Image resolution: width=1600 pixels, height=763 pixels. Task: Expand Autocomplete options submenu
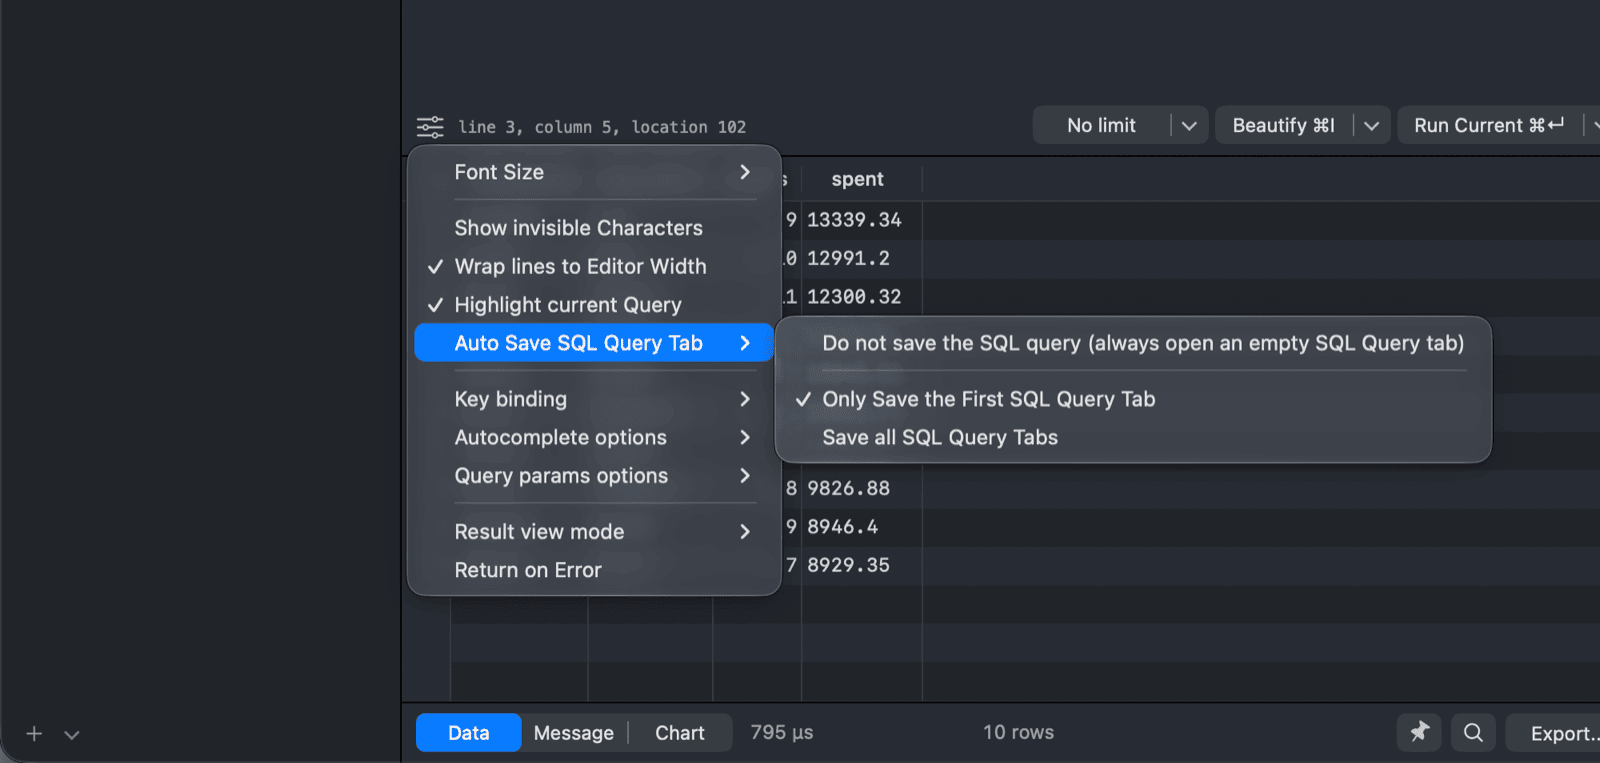(x=594, y=438)
